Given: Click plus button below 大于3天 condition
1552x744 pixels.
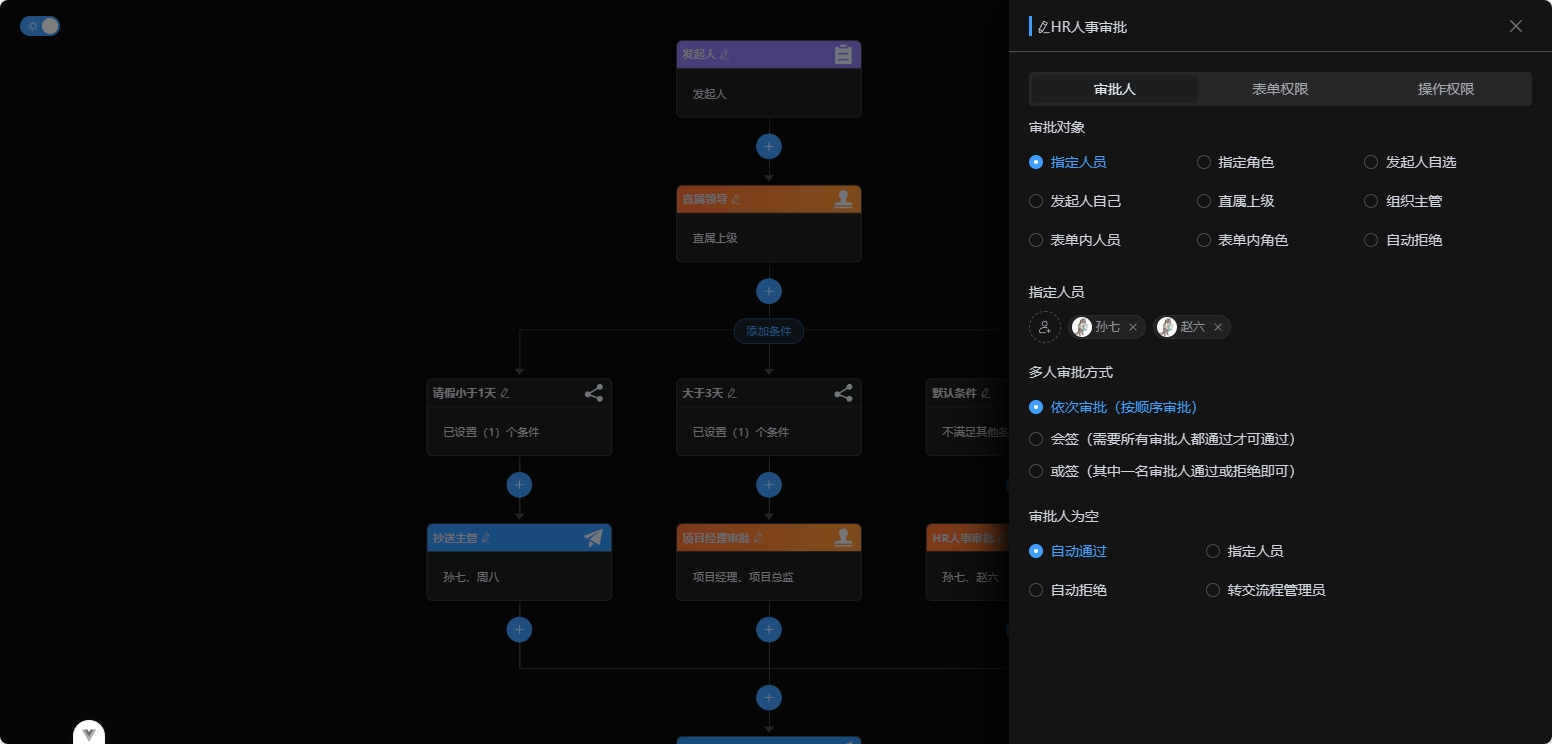Looking at the screenshot, I should 768,485.
